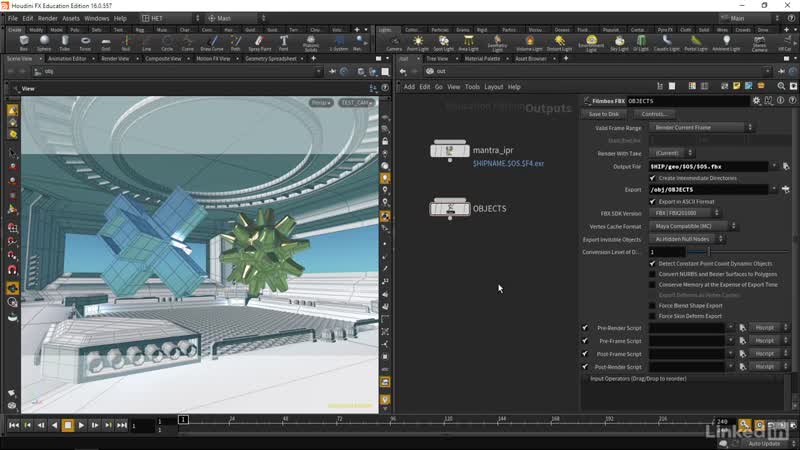
Task: Add a Spot Light
Action: (x=443, y=43)
